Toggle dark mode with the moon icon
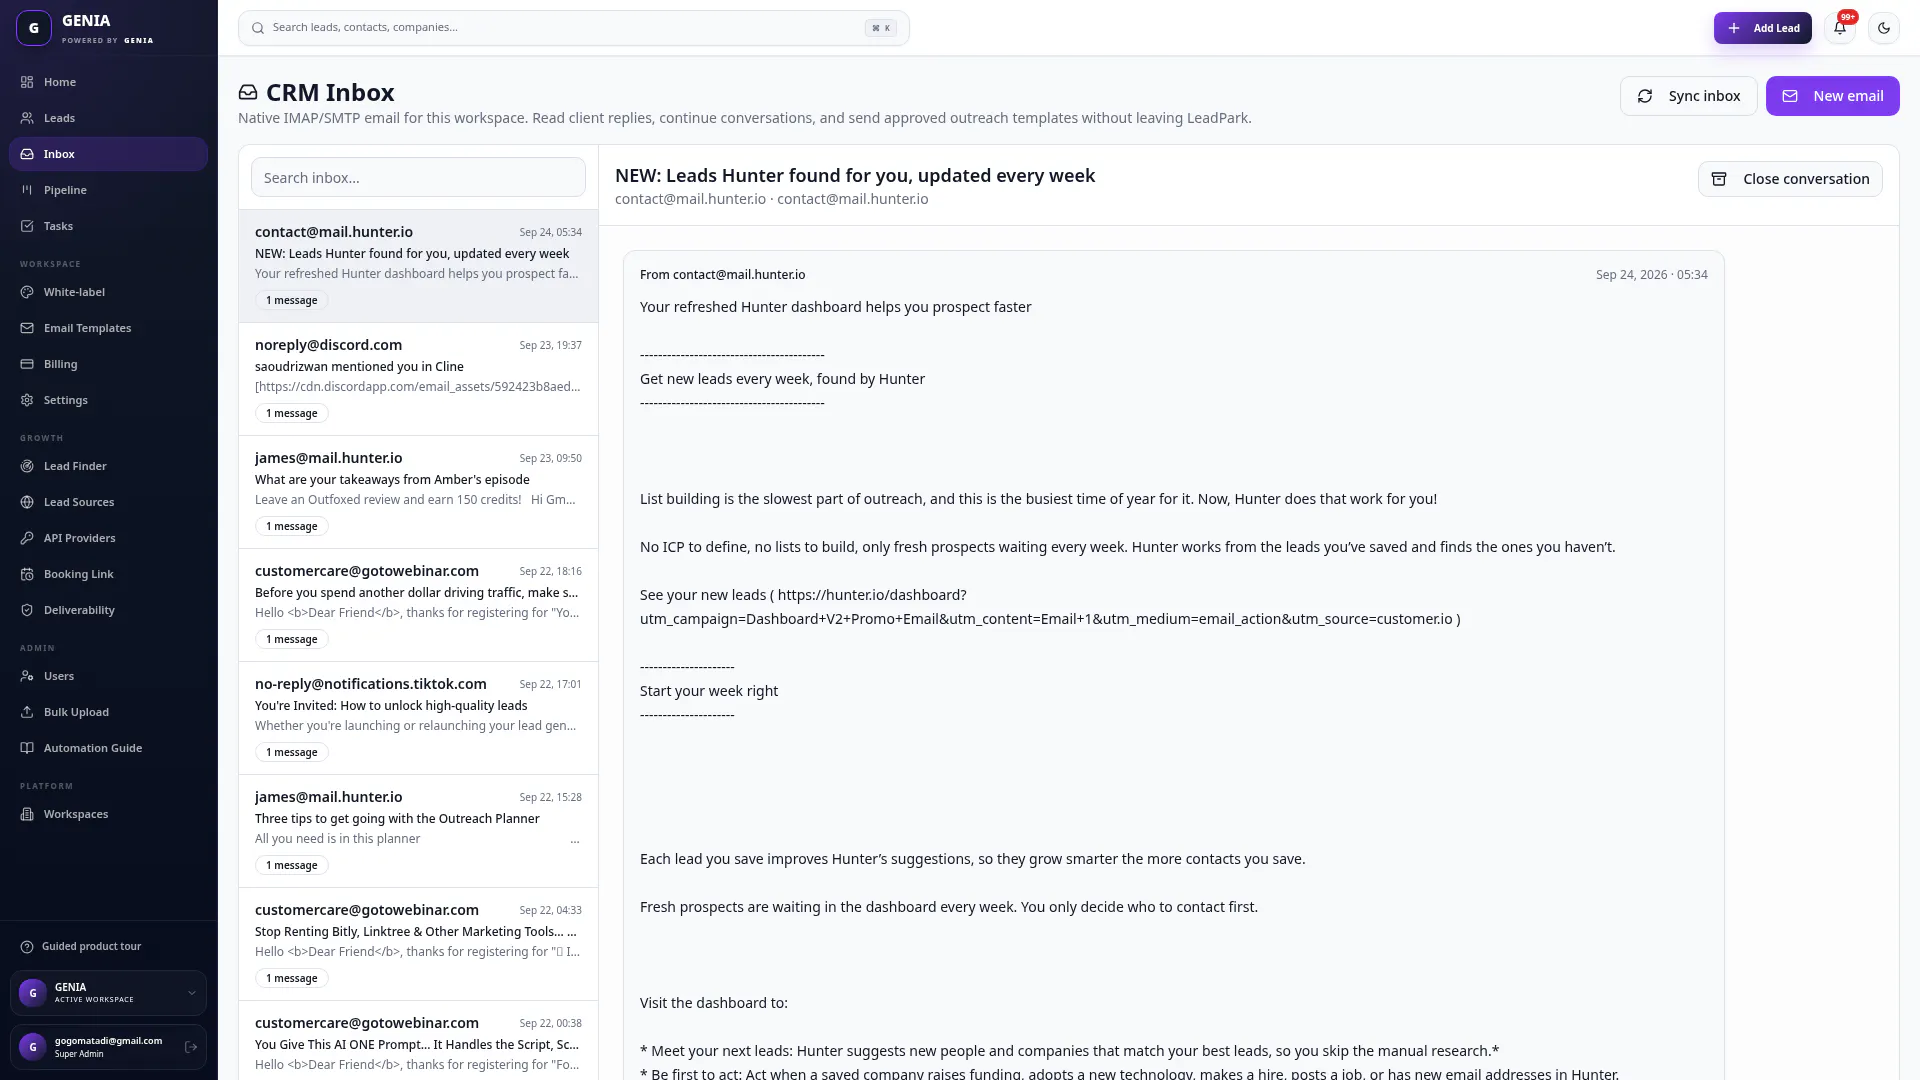Image resolution: width=1920 pixels, height=1080 pixels. (1884, 28)
